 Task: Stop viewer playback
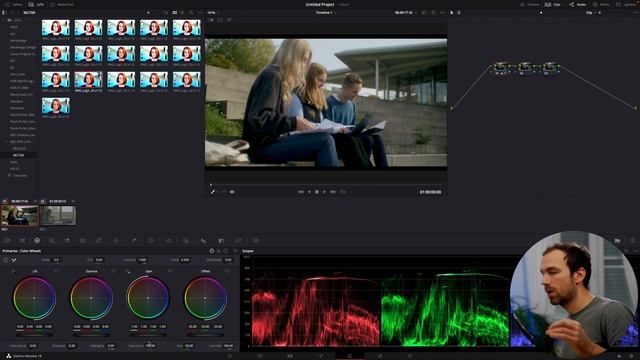coord(317,192)
